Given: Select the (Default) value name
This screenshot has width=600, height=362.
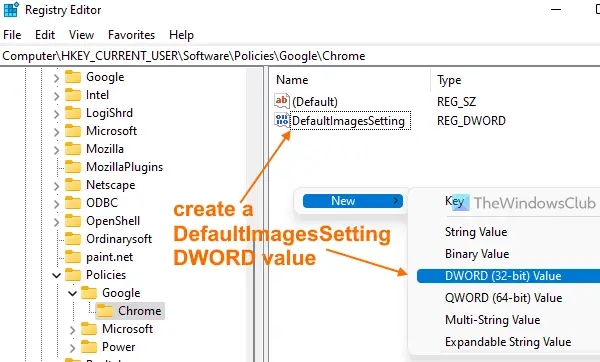Looking at the screenshot, I should pyautogui.click(x=315, y=102).
